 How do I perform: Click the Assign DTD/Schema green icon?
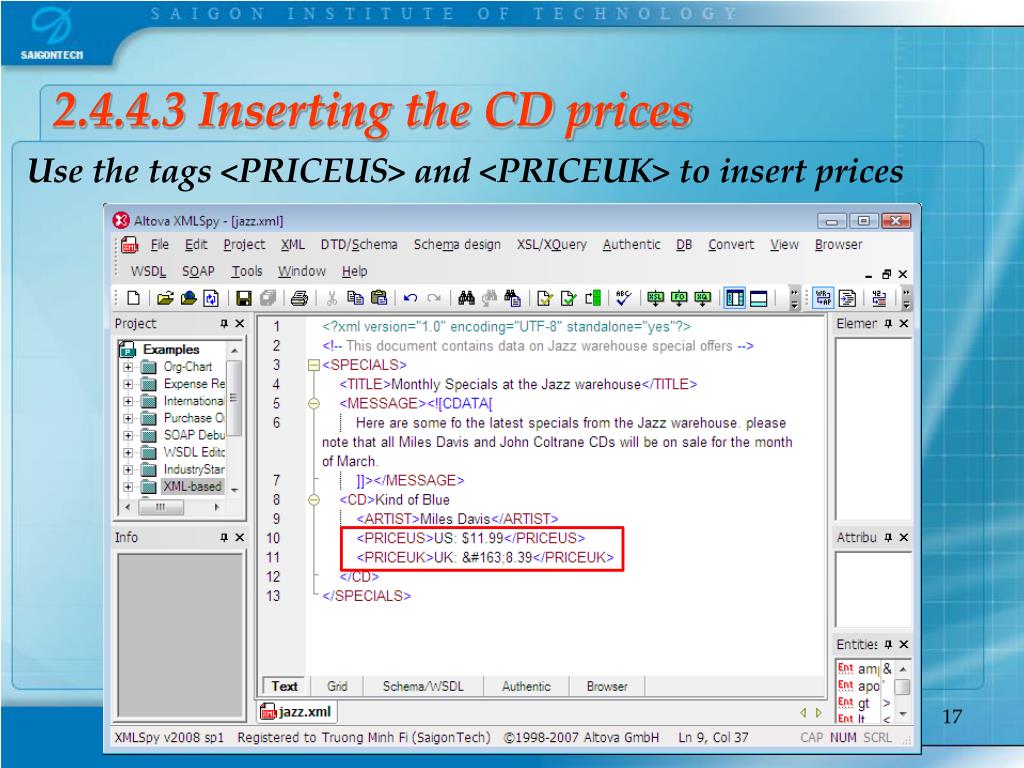tap(593, 298)
